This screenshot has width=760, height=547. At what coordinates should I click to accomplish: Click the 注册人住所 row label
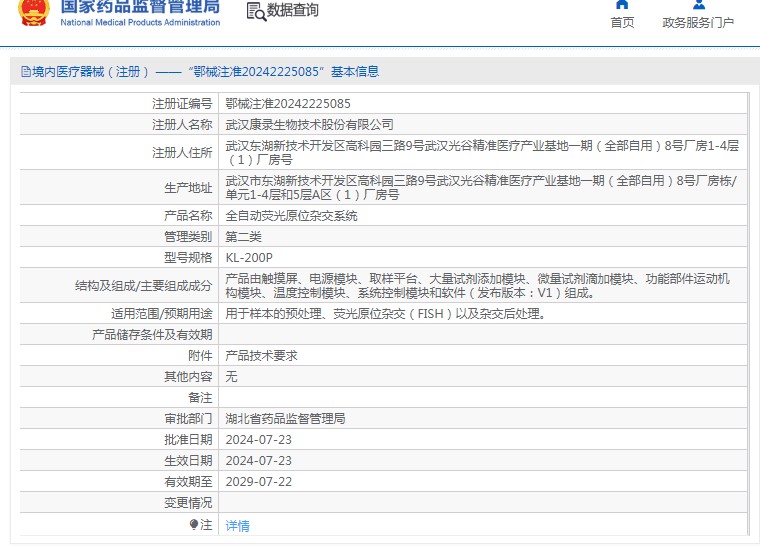click(x=182, y=153)
